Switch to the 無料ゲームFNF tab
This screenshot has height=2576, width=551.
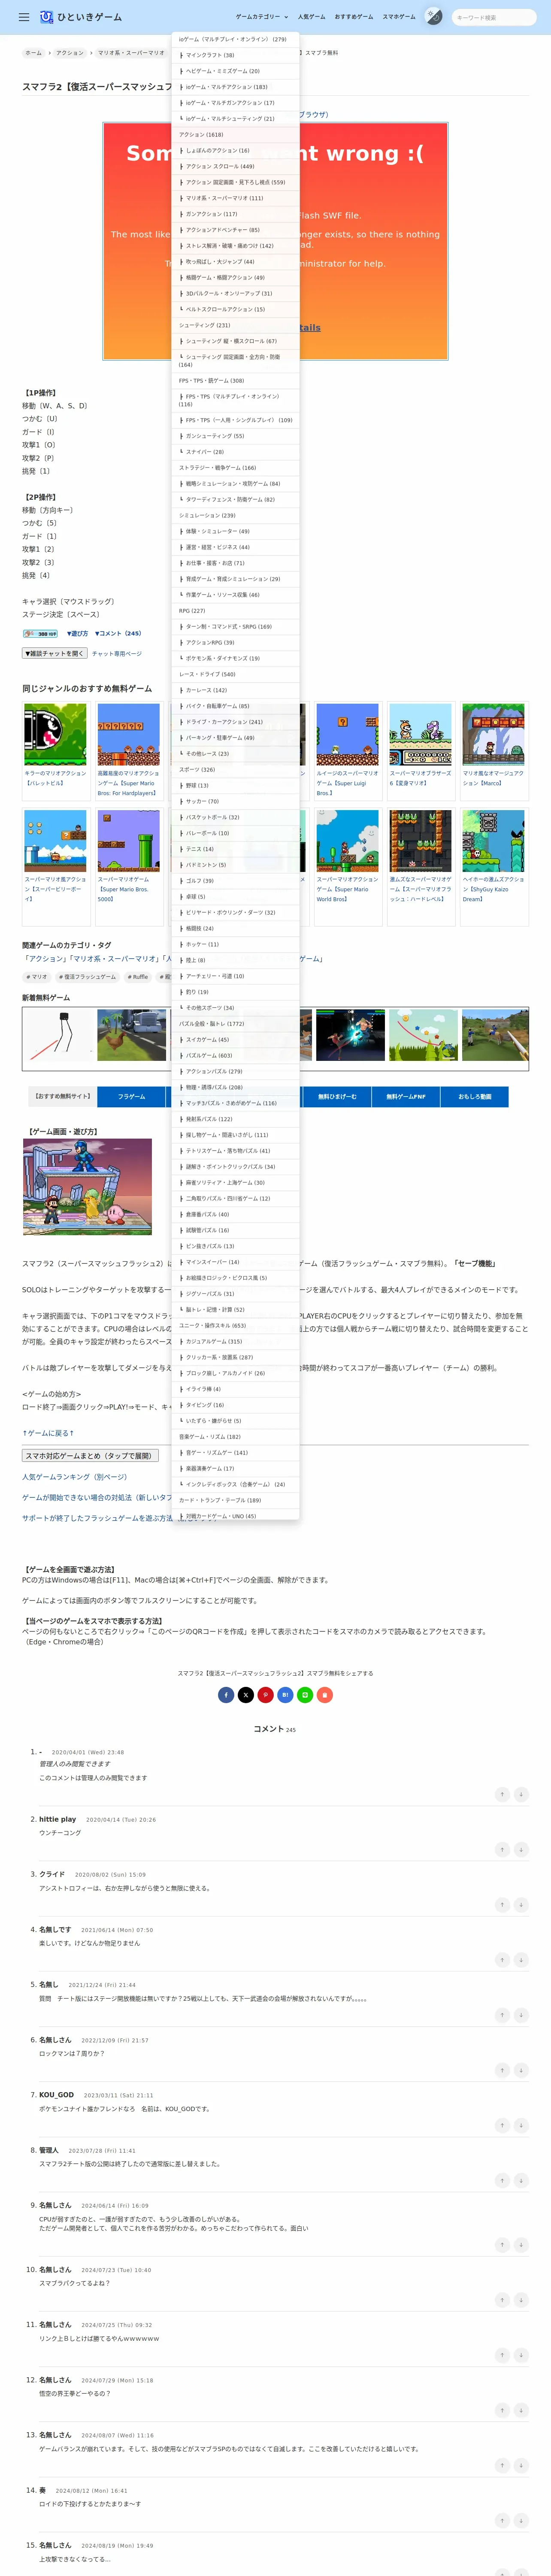click(x=406, y=1097)
